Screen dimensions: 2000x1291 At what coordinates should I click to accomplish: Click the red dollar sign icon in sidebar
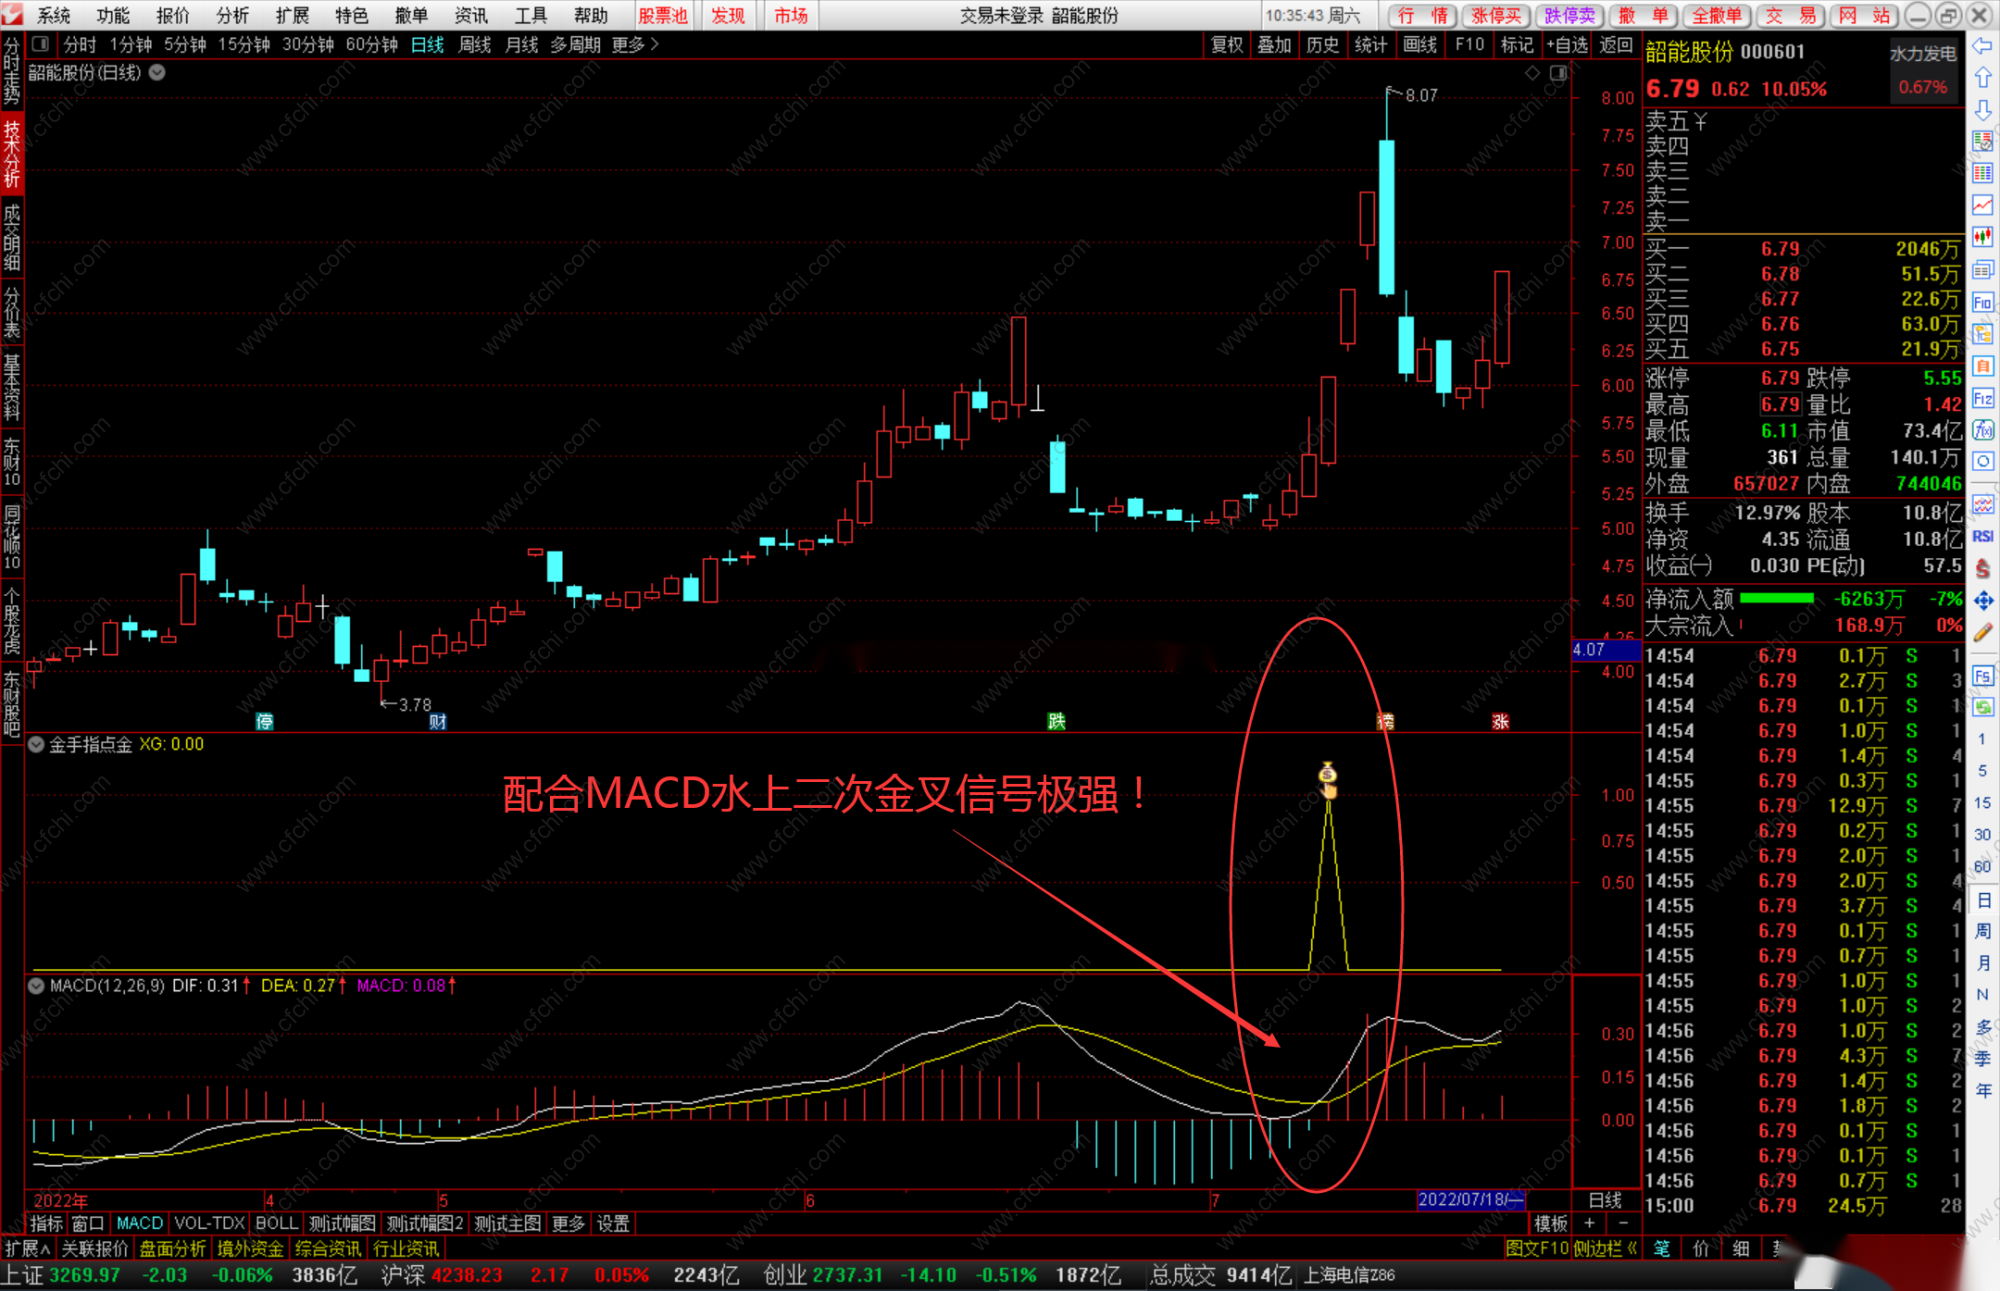pyautogui.click(x=1982, y=569)
